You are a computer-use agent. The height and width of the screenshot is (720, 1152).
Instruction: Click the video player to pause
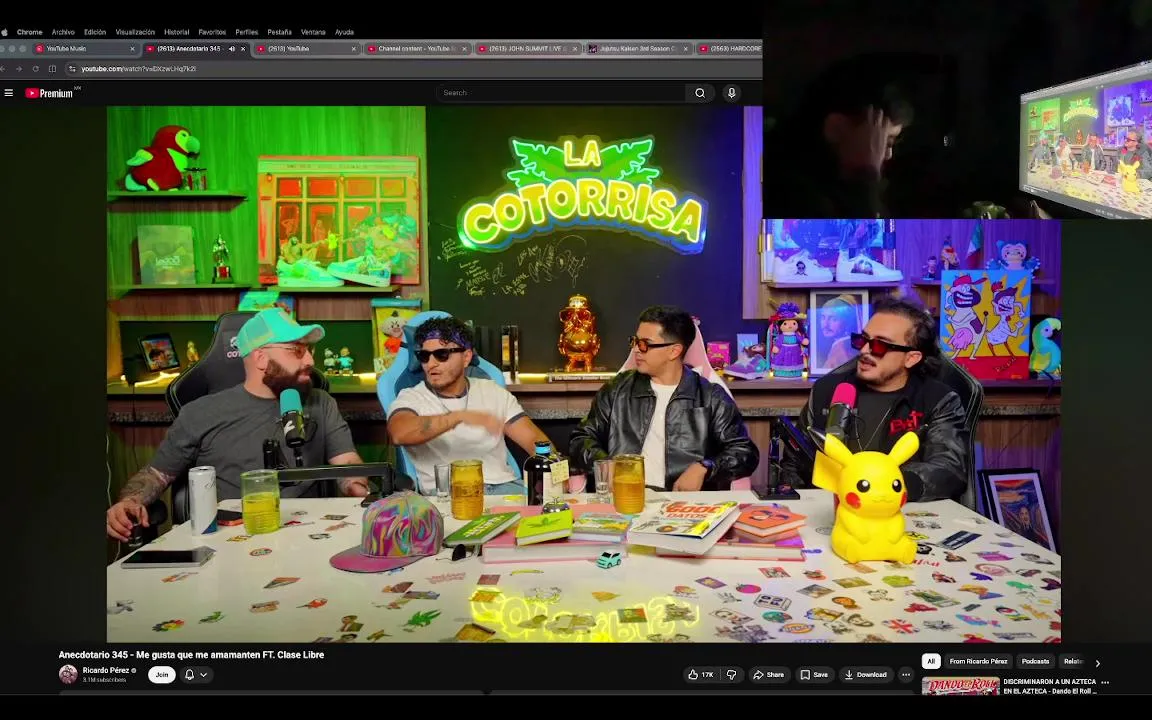583,374
